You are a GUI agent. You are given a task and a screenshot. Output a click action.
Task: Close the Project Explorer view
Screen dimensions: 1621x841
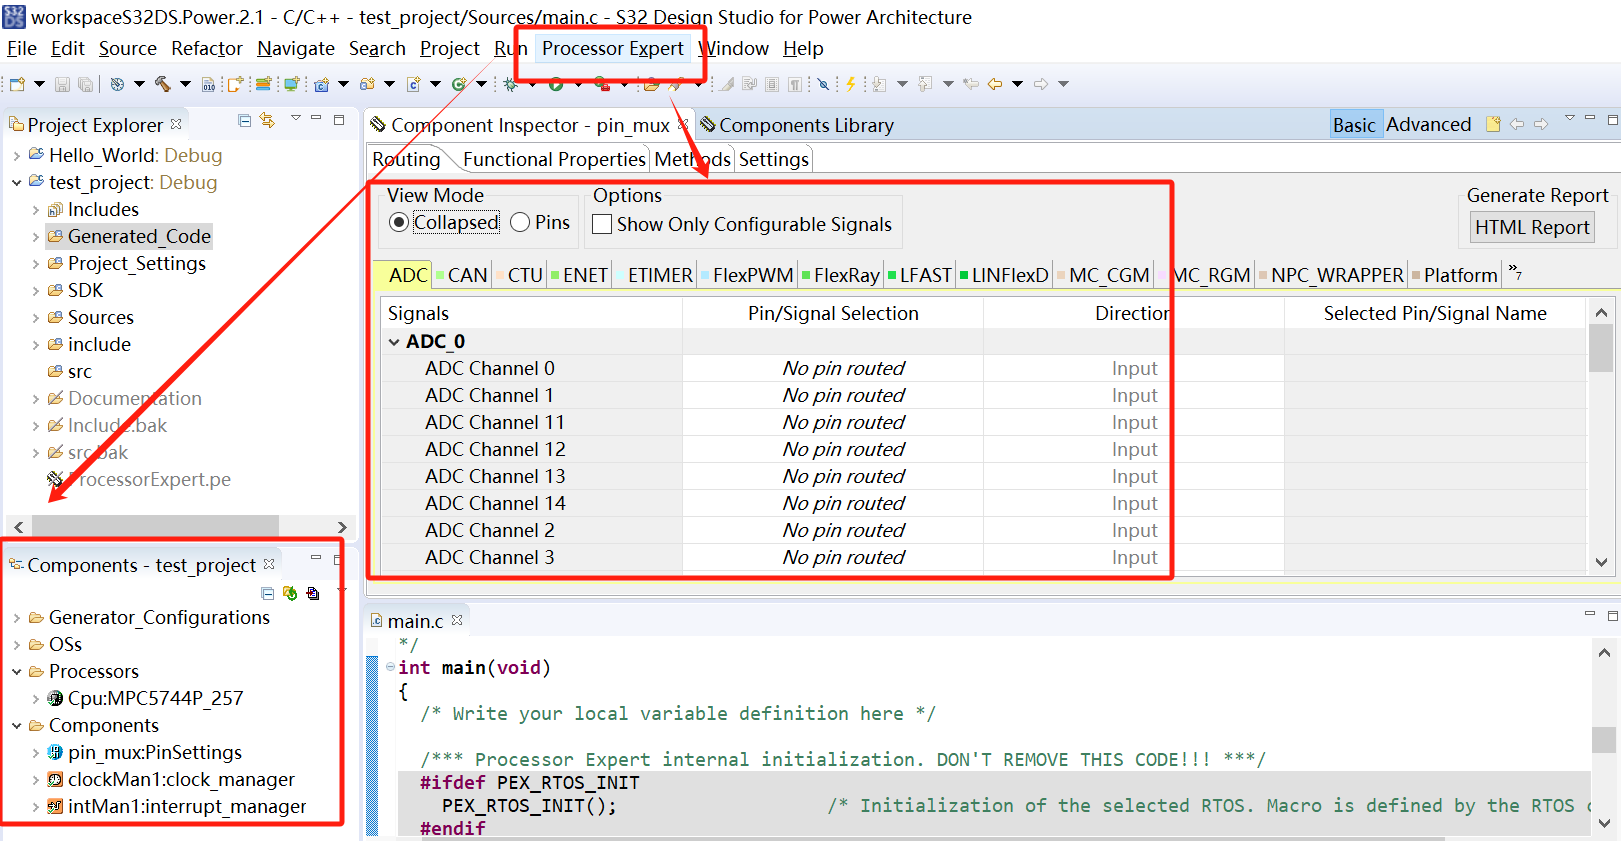click(x=176, y=124)
